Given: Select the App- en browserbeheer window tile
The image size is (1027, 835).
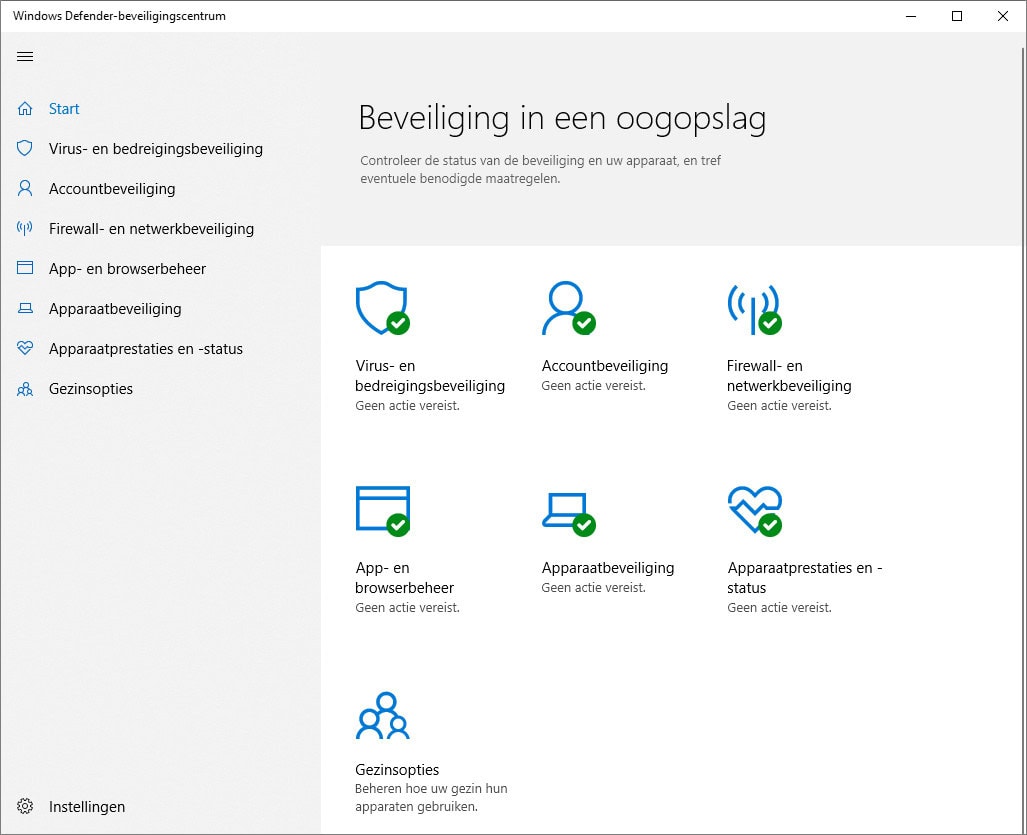Looking at the screenshot, I should pyautogui.click(x=382, y=509).
